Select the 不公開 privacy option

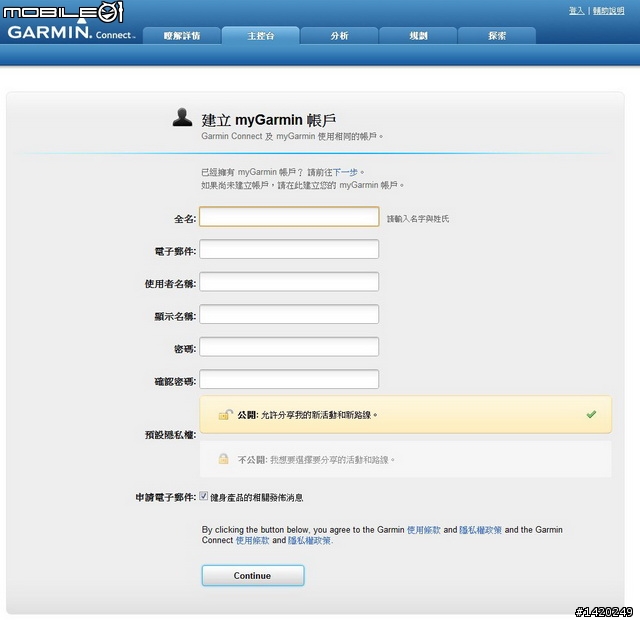click(x=405, y=459)
